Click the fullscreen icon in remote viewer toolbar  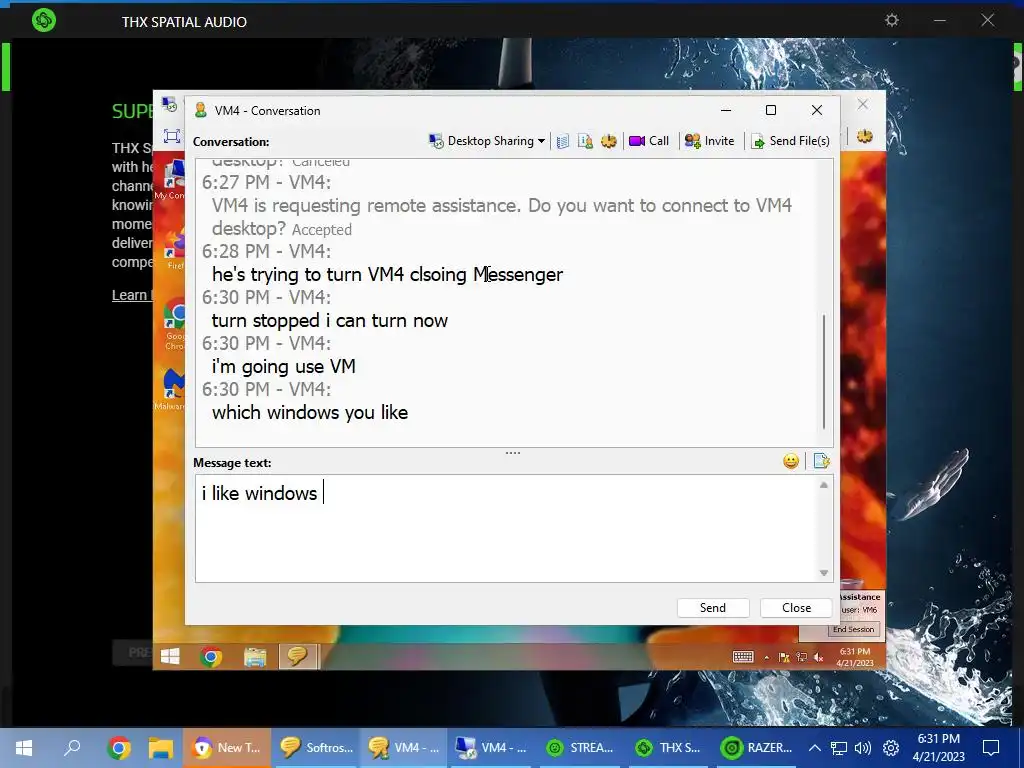pyautogui.click(x=172, y=136)
